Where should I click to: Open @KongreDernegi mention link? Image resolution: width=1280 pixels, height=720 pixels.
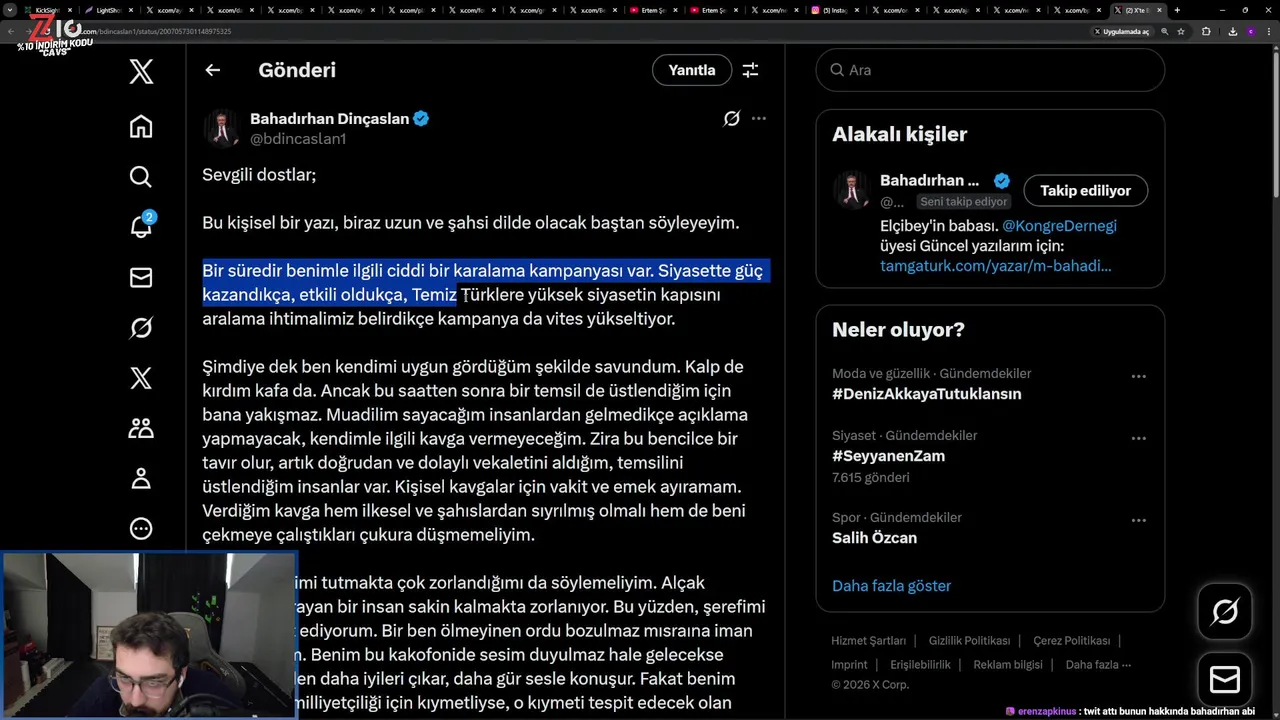point(1059,226)
